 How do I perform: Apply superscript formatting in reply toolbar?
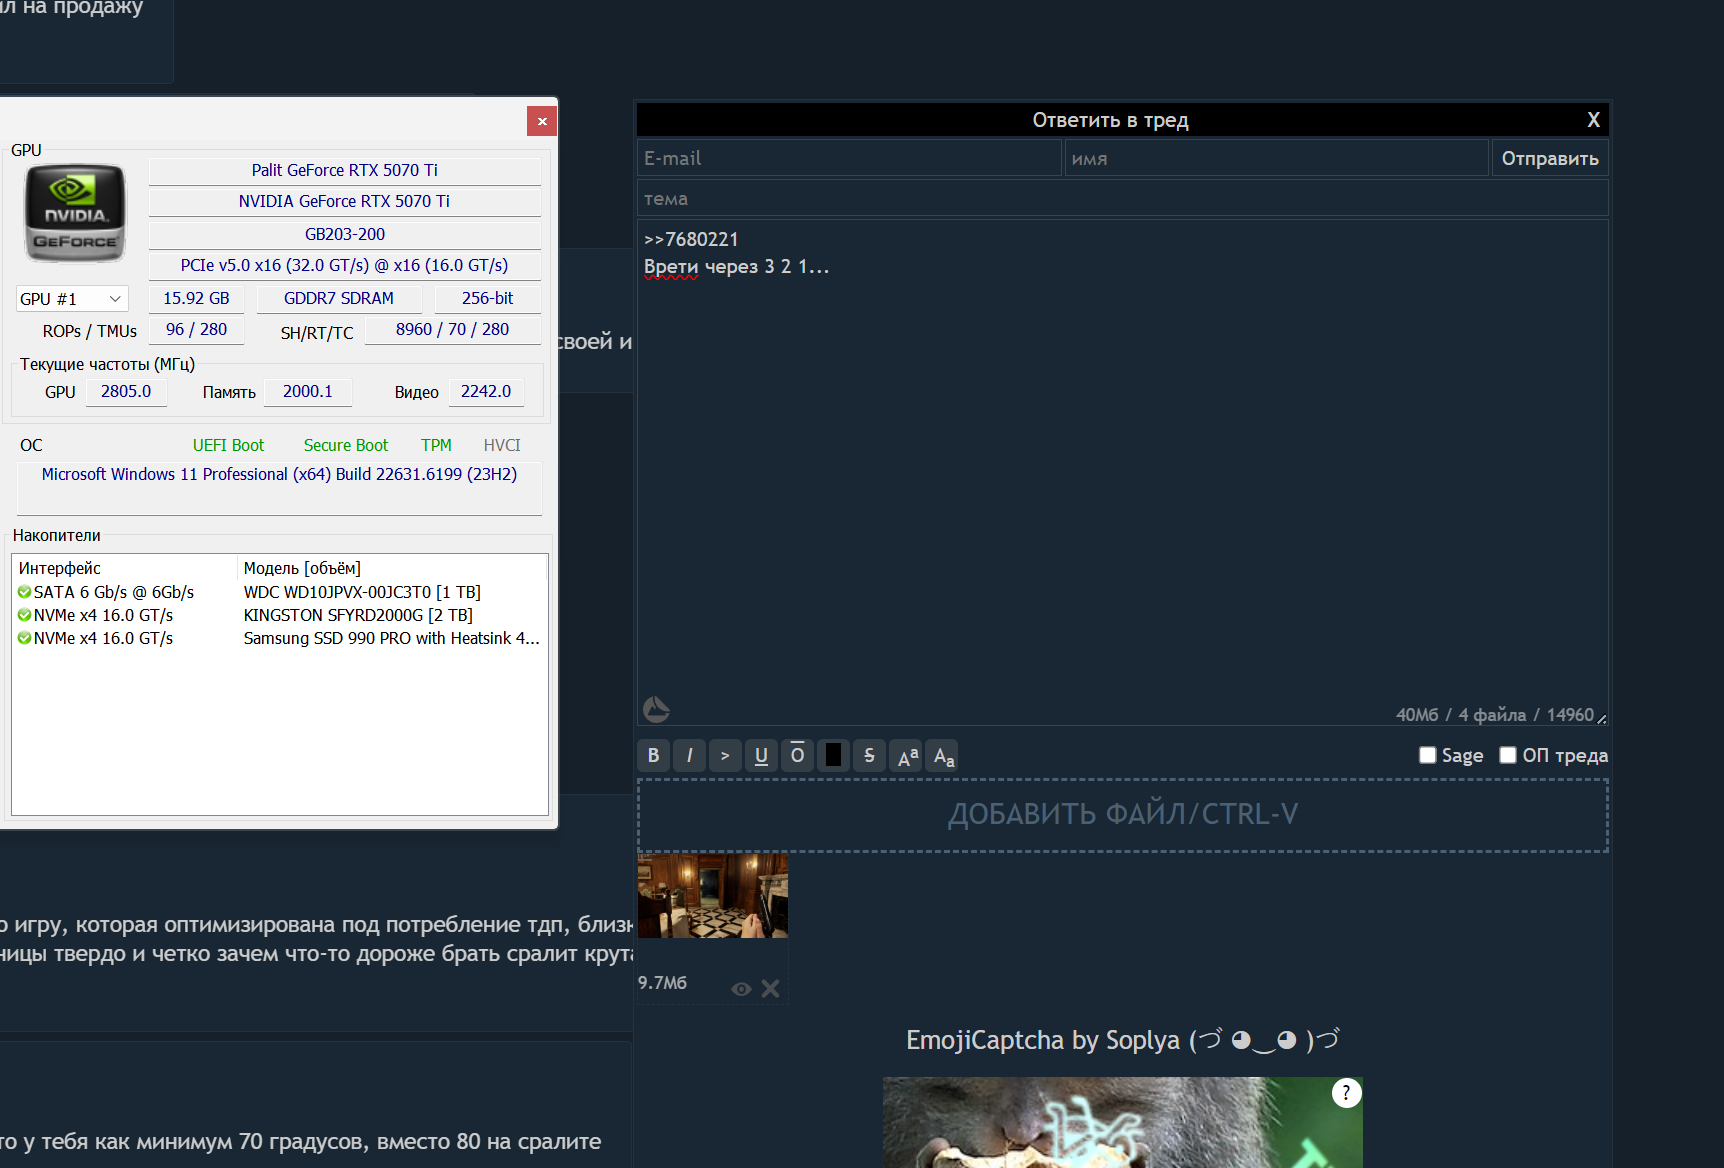click(x=907, y=756)
